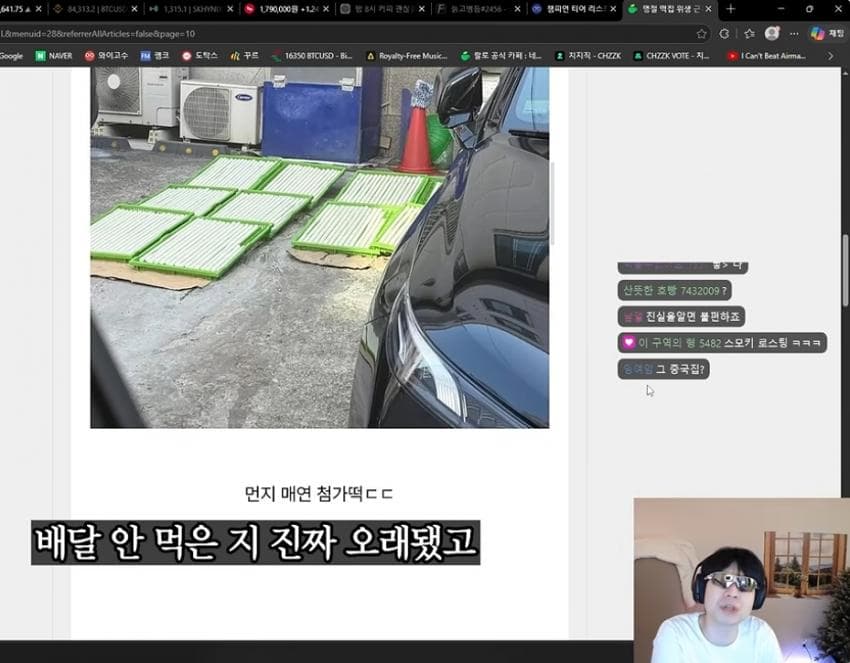Click the 치지직 - CHZZK bookmark favicon
850x663 pixels.
pyautogui.click(x=559, y=56)
